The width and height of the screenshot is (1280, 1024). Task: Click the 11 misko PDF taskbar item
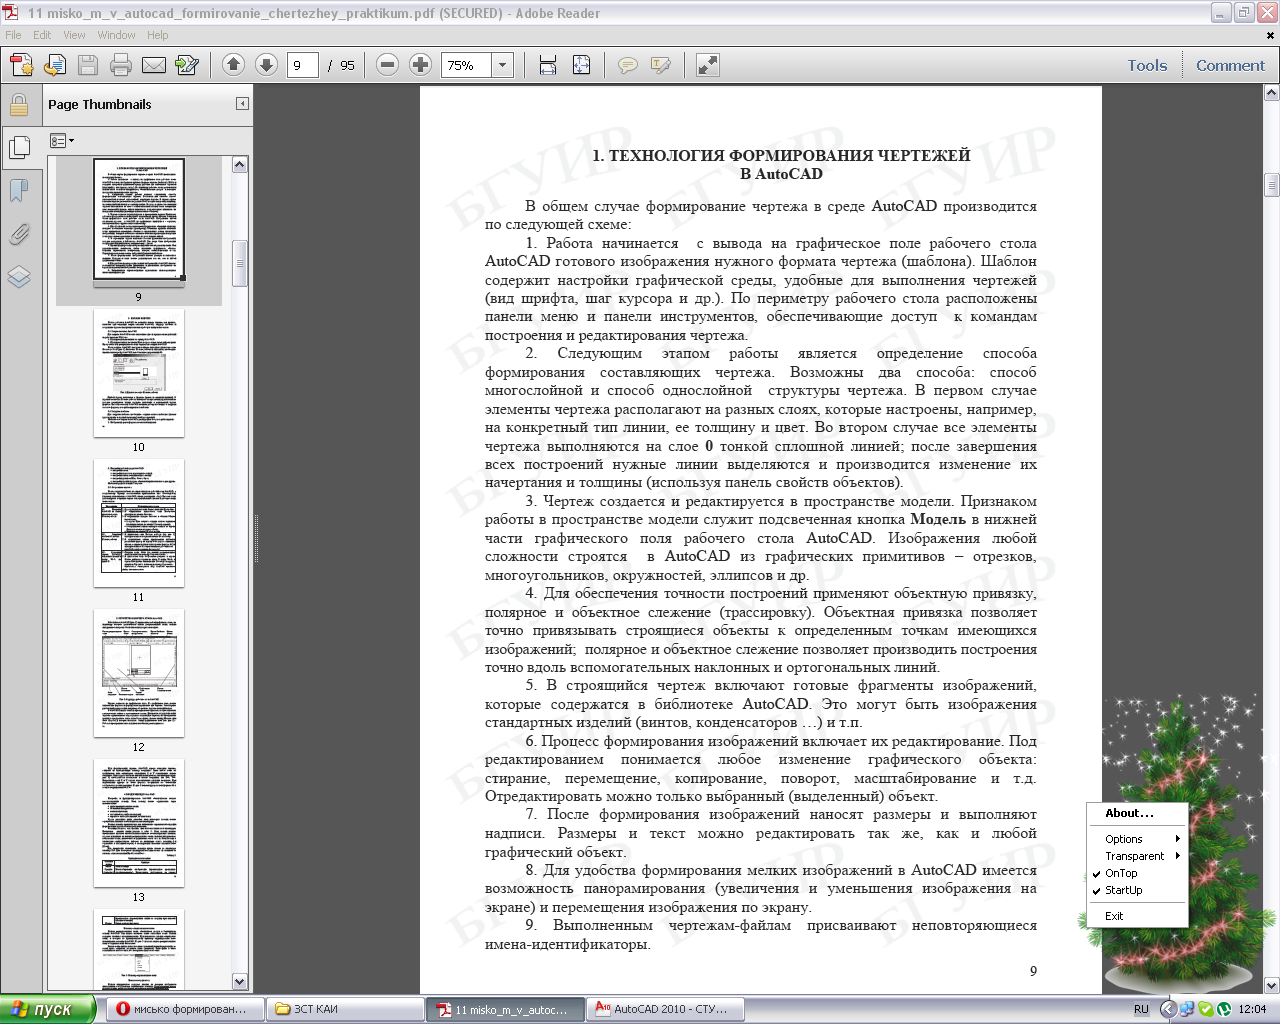(507, 1009)
